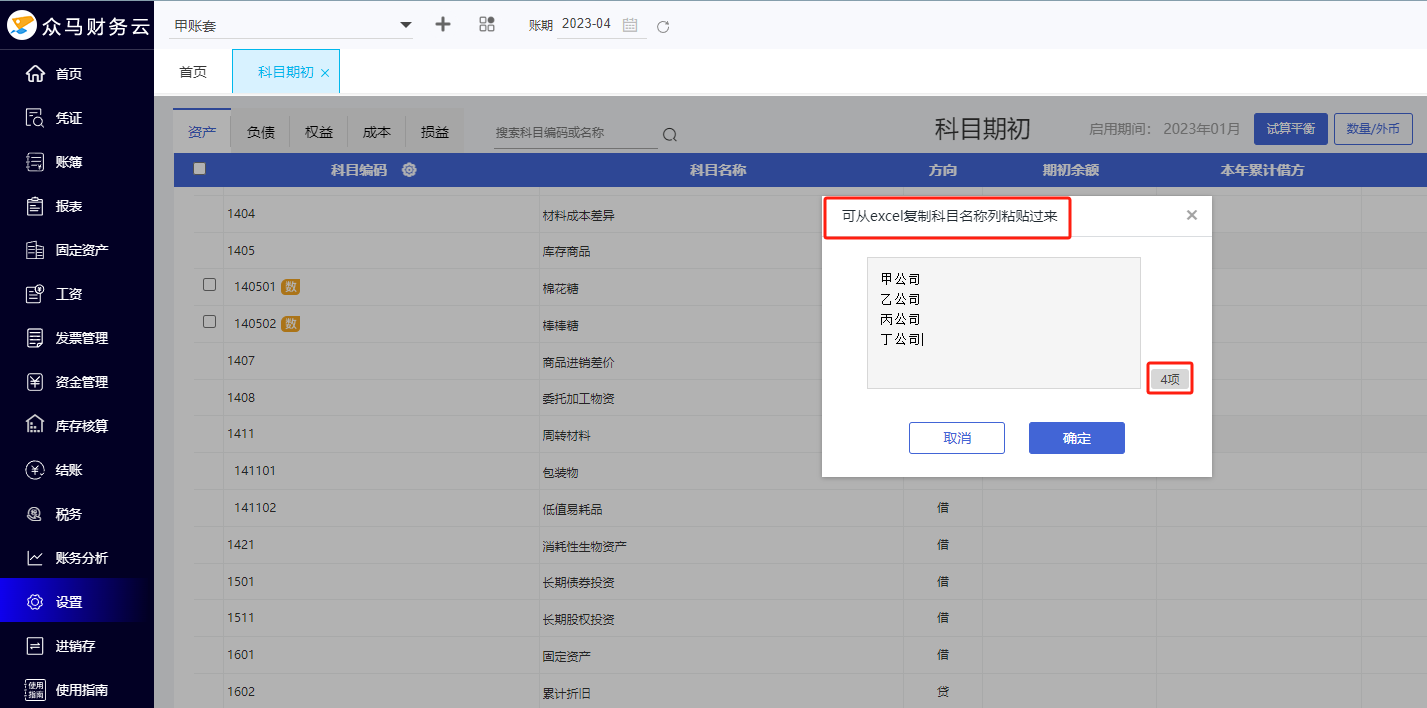Open 报表 reports sidebar icon
Viewport: 1427px width, 708px height.
35,206
